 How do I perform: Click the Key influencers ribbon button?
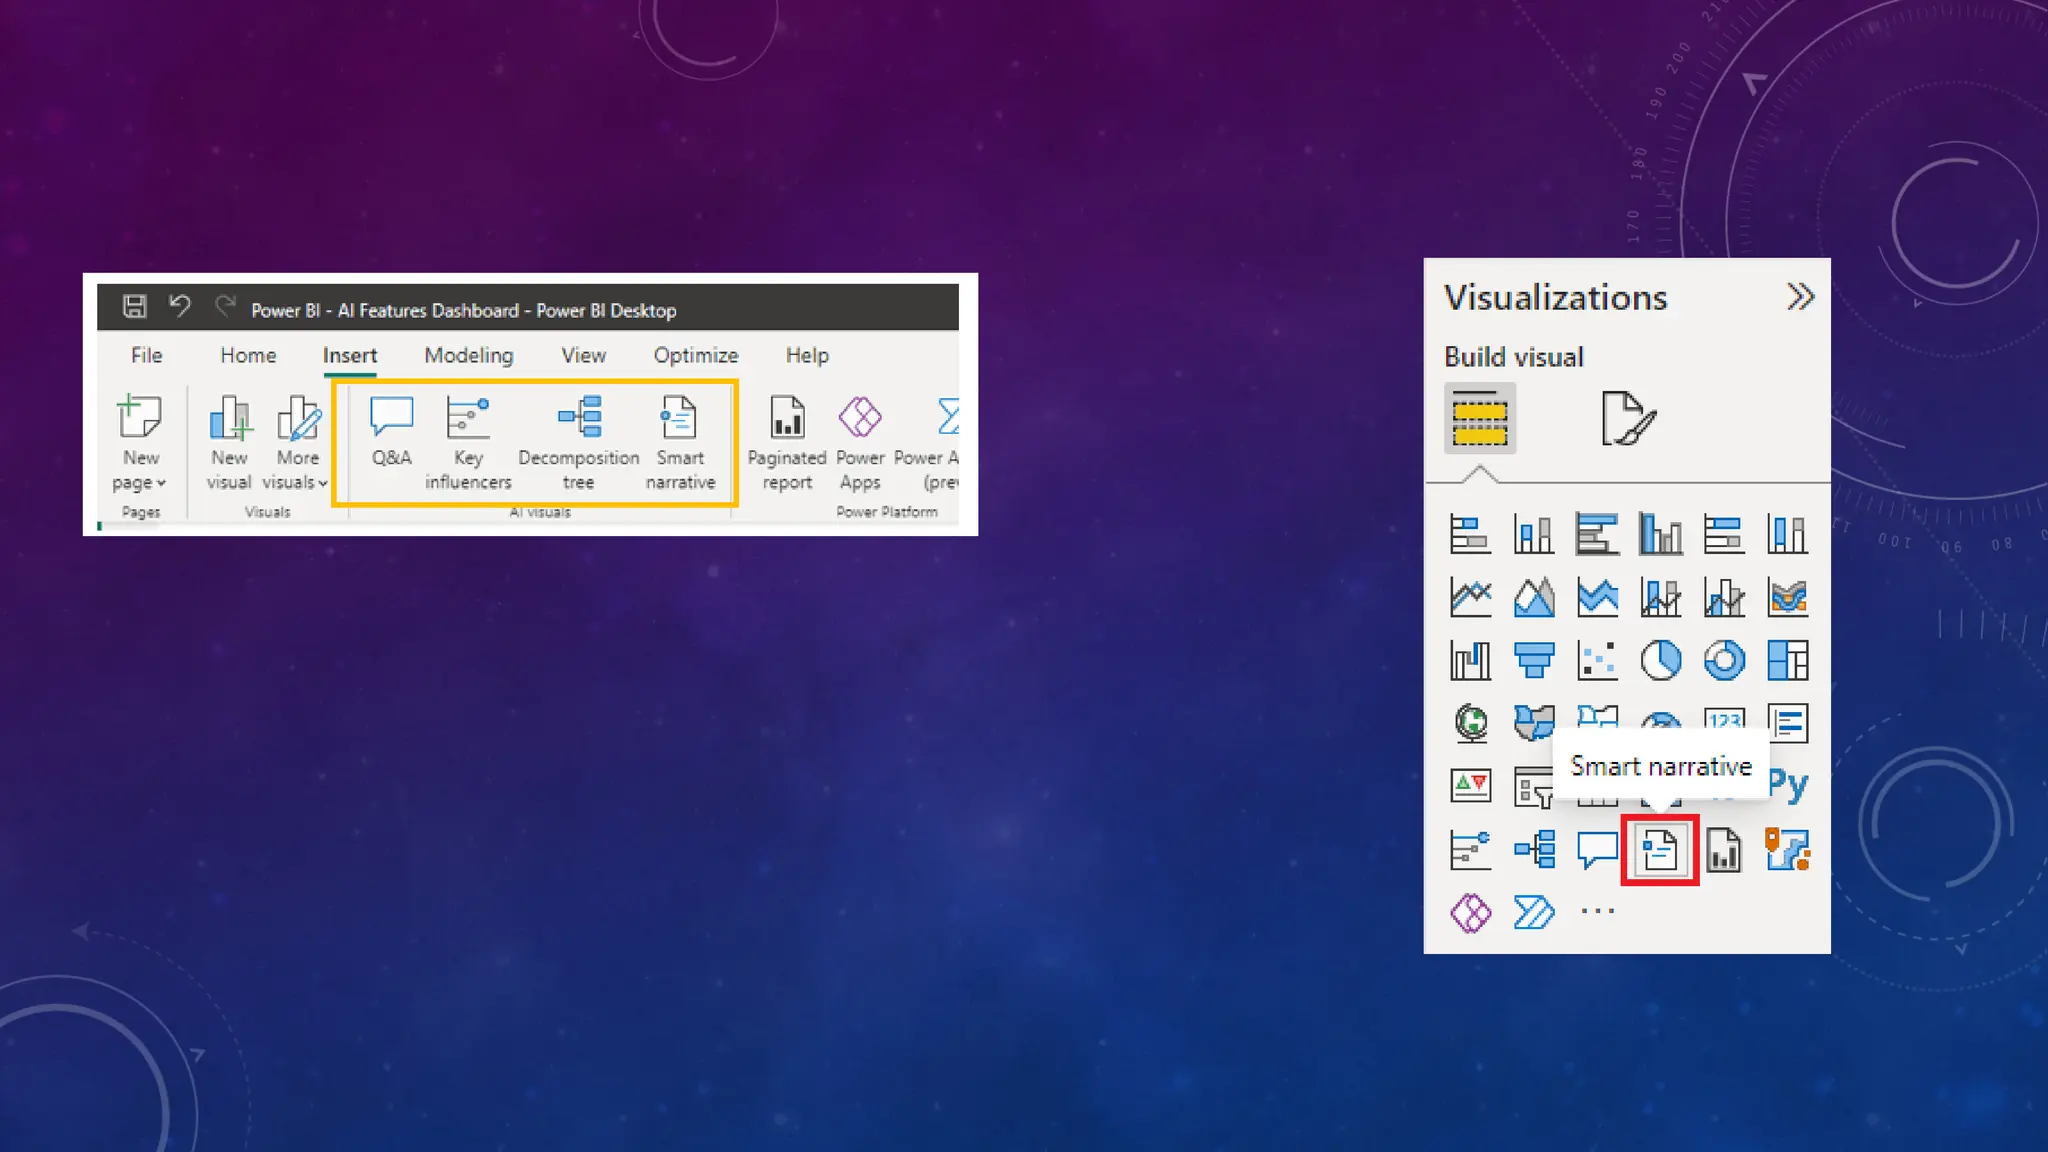(x=467, y=440)
